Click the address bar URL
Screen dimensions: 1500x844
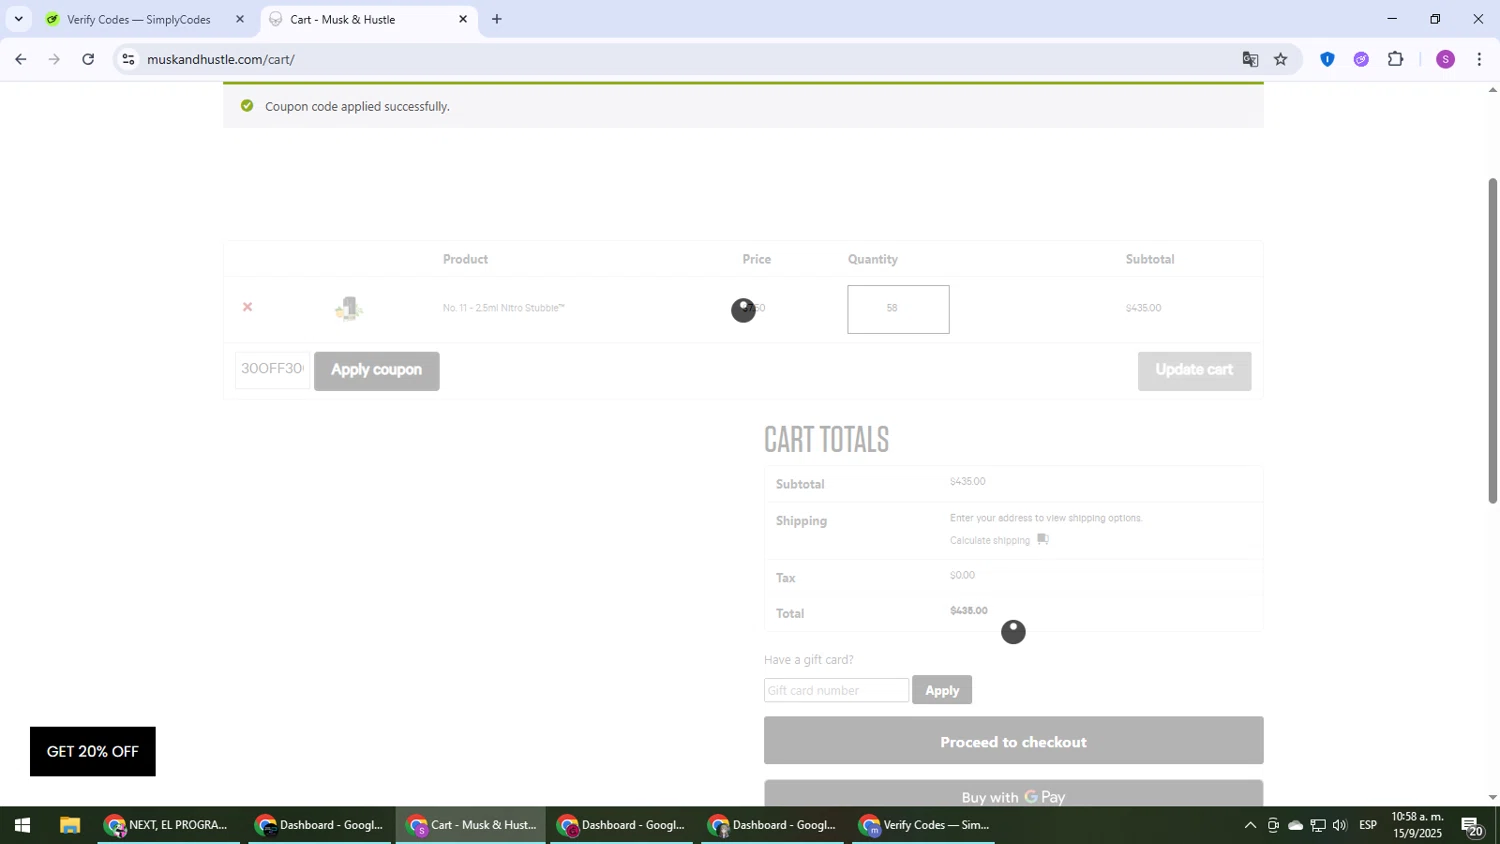pyautogui.click(x=221, y=60)
